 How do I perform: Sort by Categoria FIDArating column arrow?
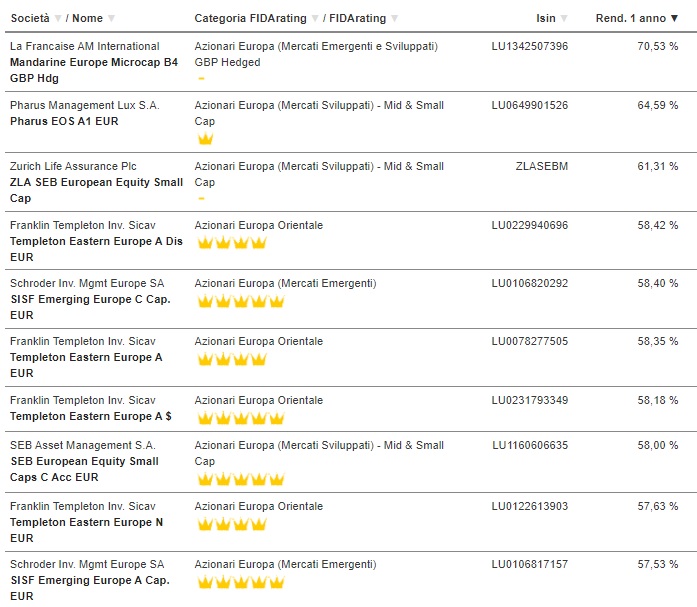315,18
